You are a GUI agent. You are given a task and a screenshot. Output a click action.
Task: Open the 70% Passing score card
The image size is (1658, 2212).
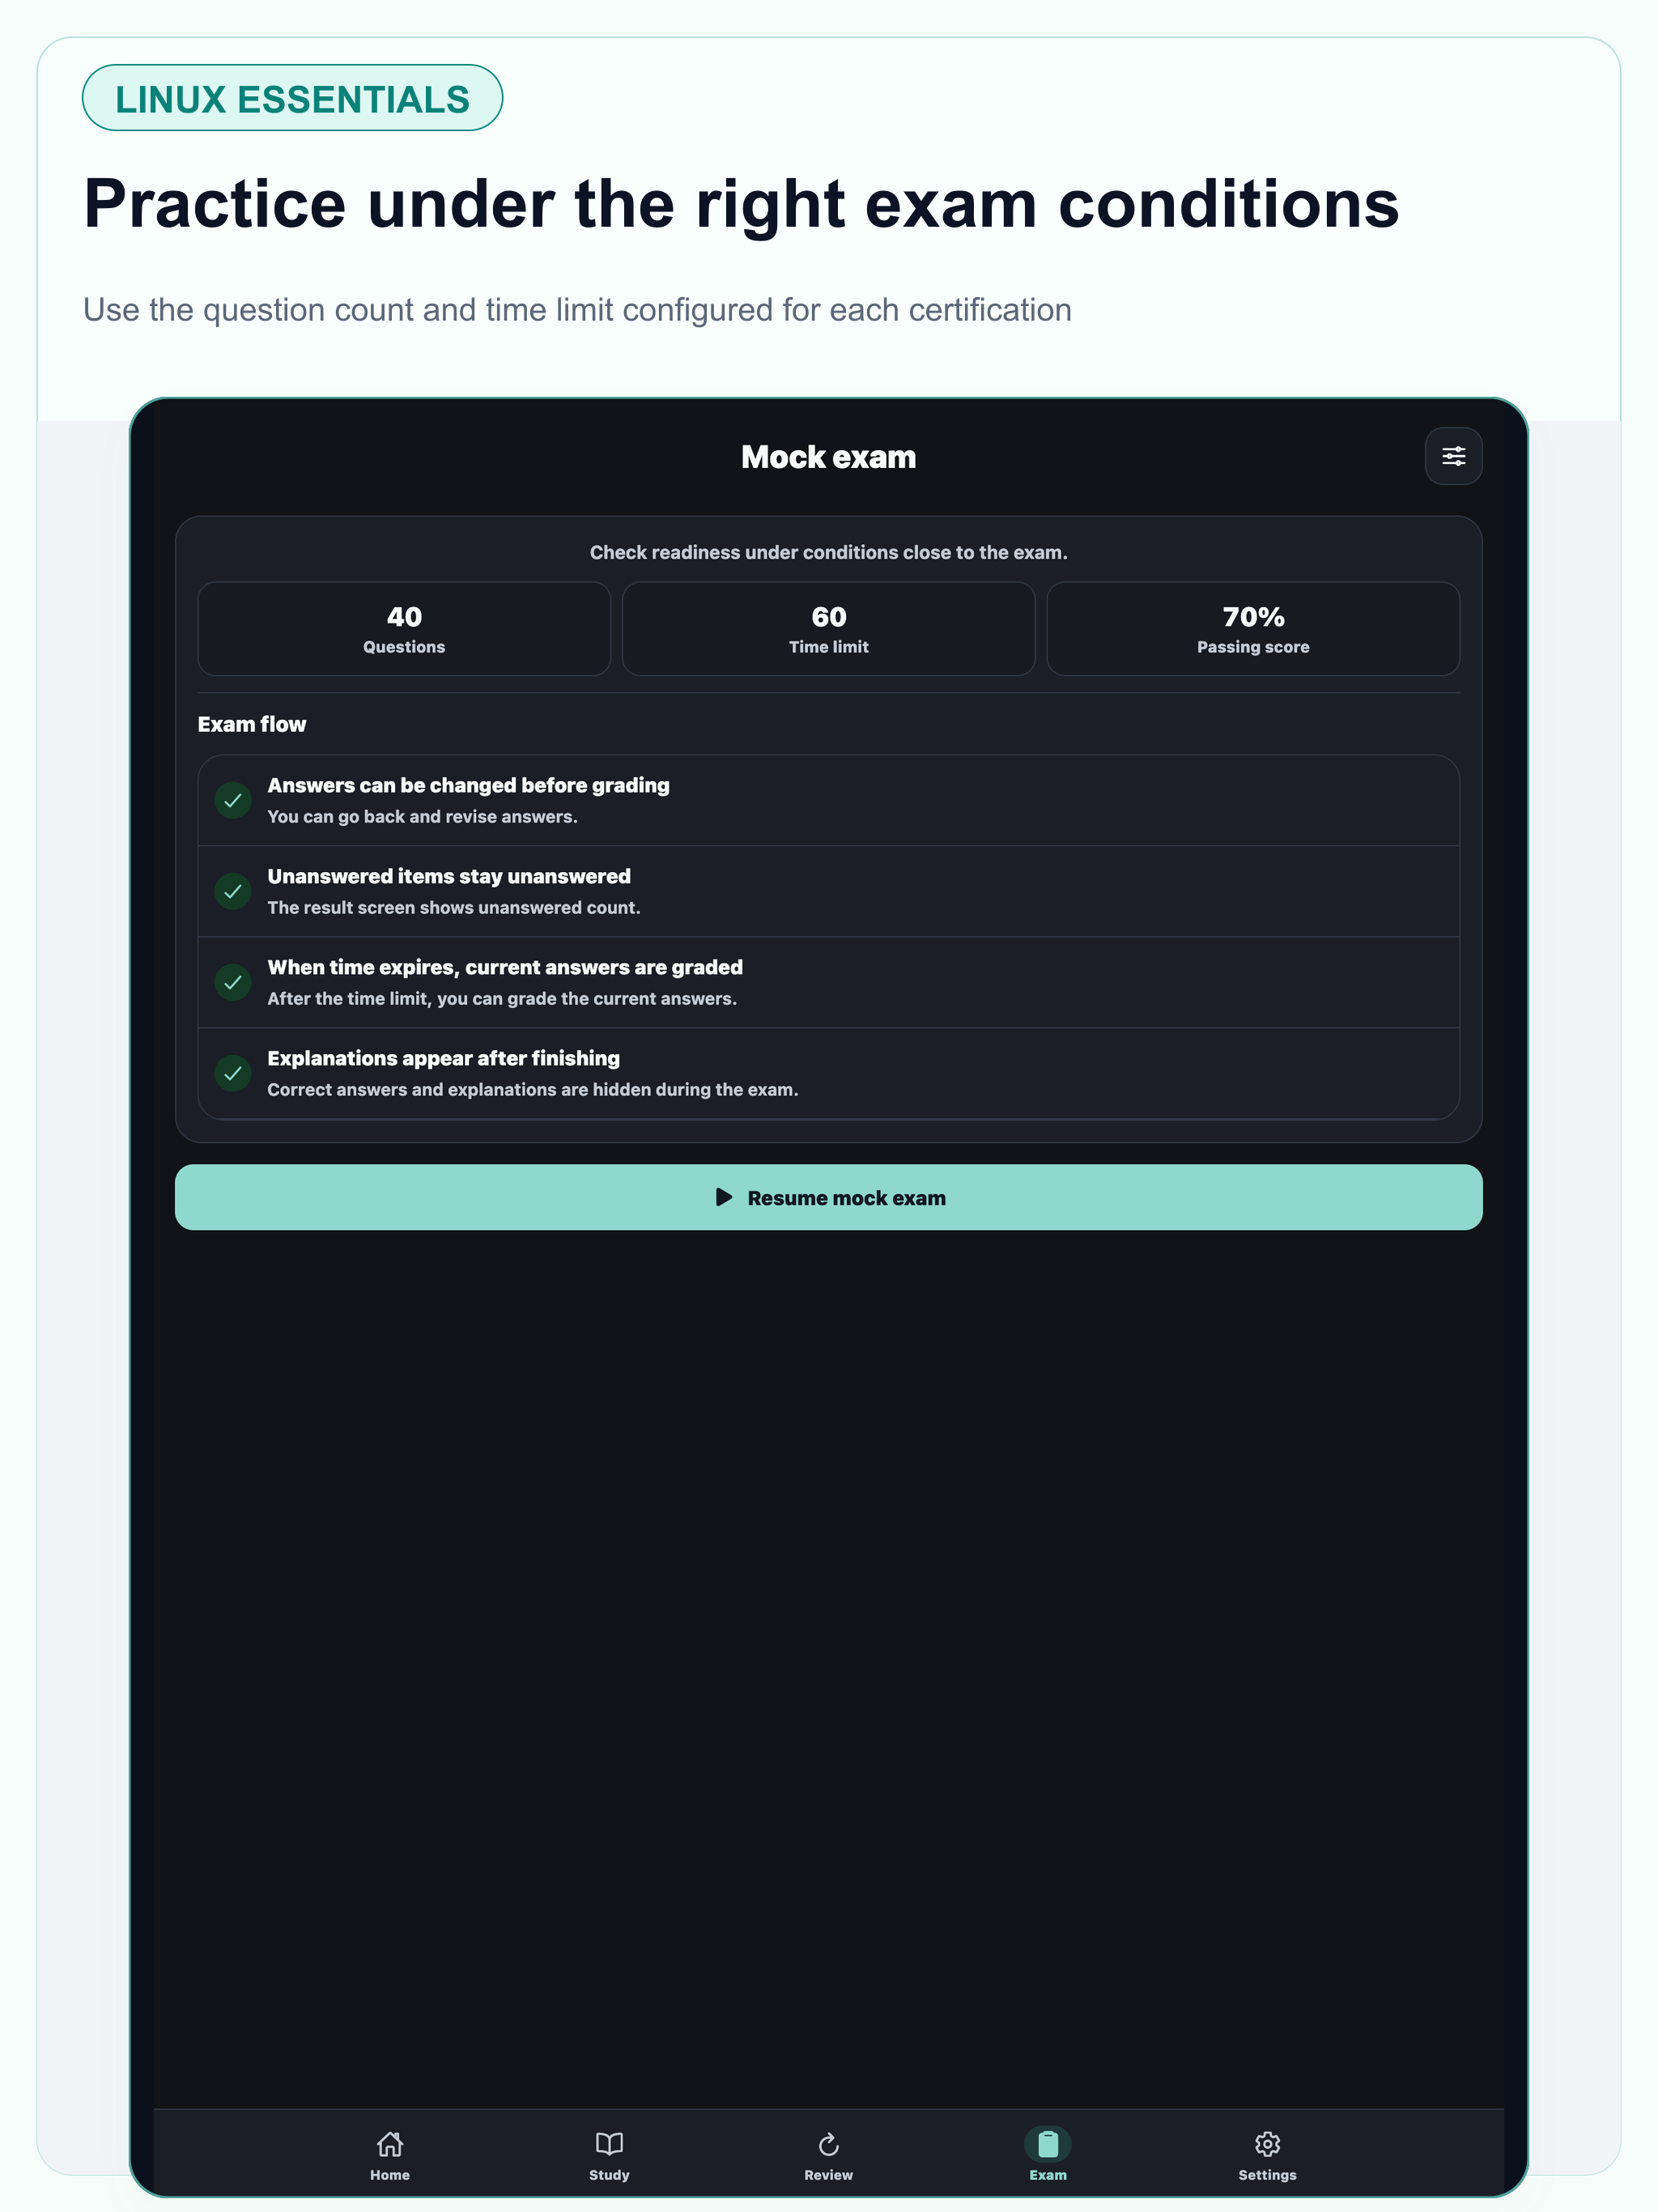1253,629
